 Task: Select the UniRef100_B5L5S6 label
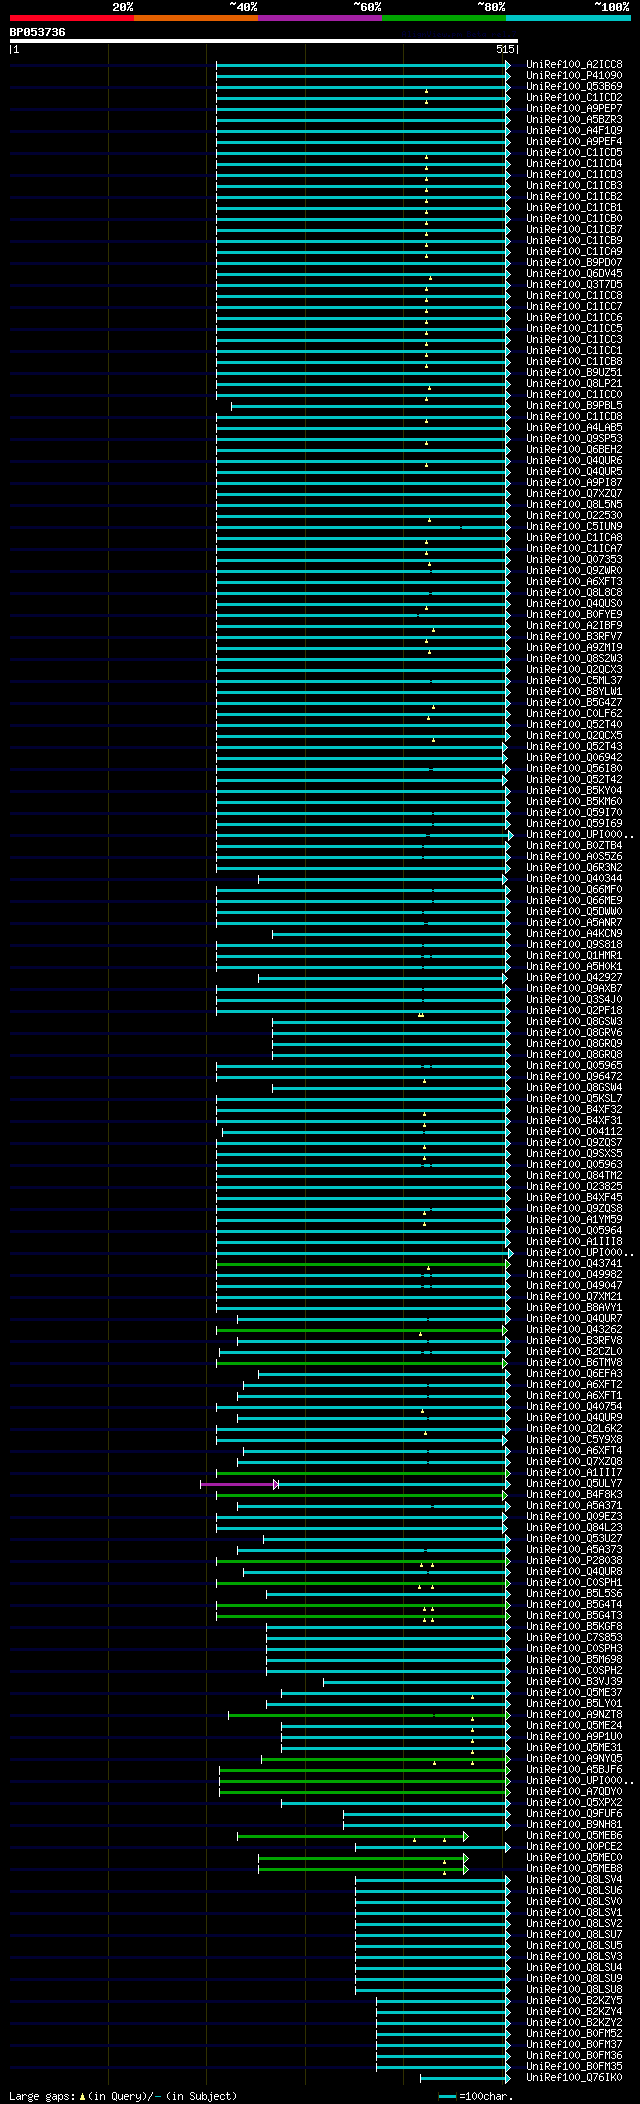pyautogui.click(x=574, y=1593)
